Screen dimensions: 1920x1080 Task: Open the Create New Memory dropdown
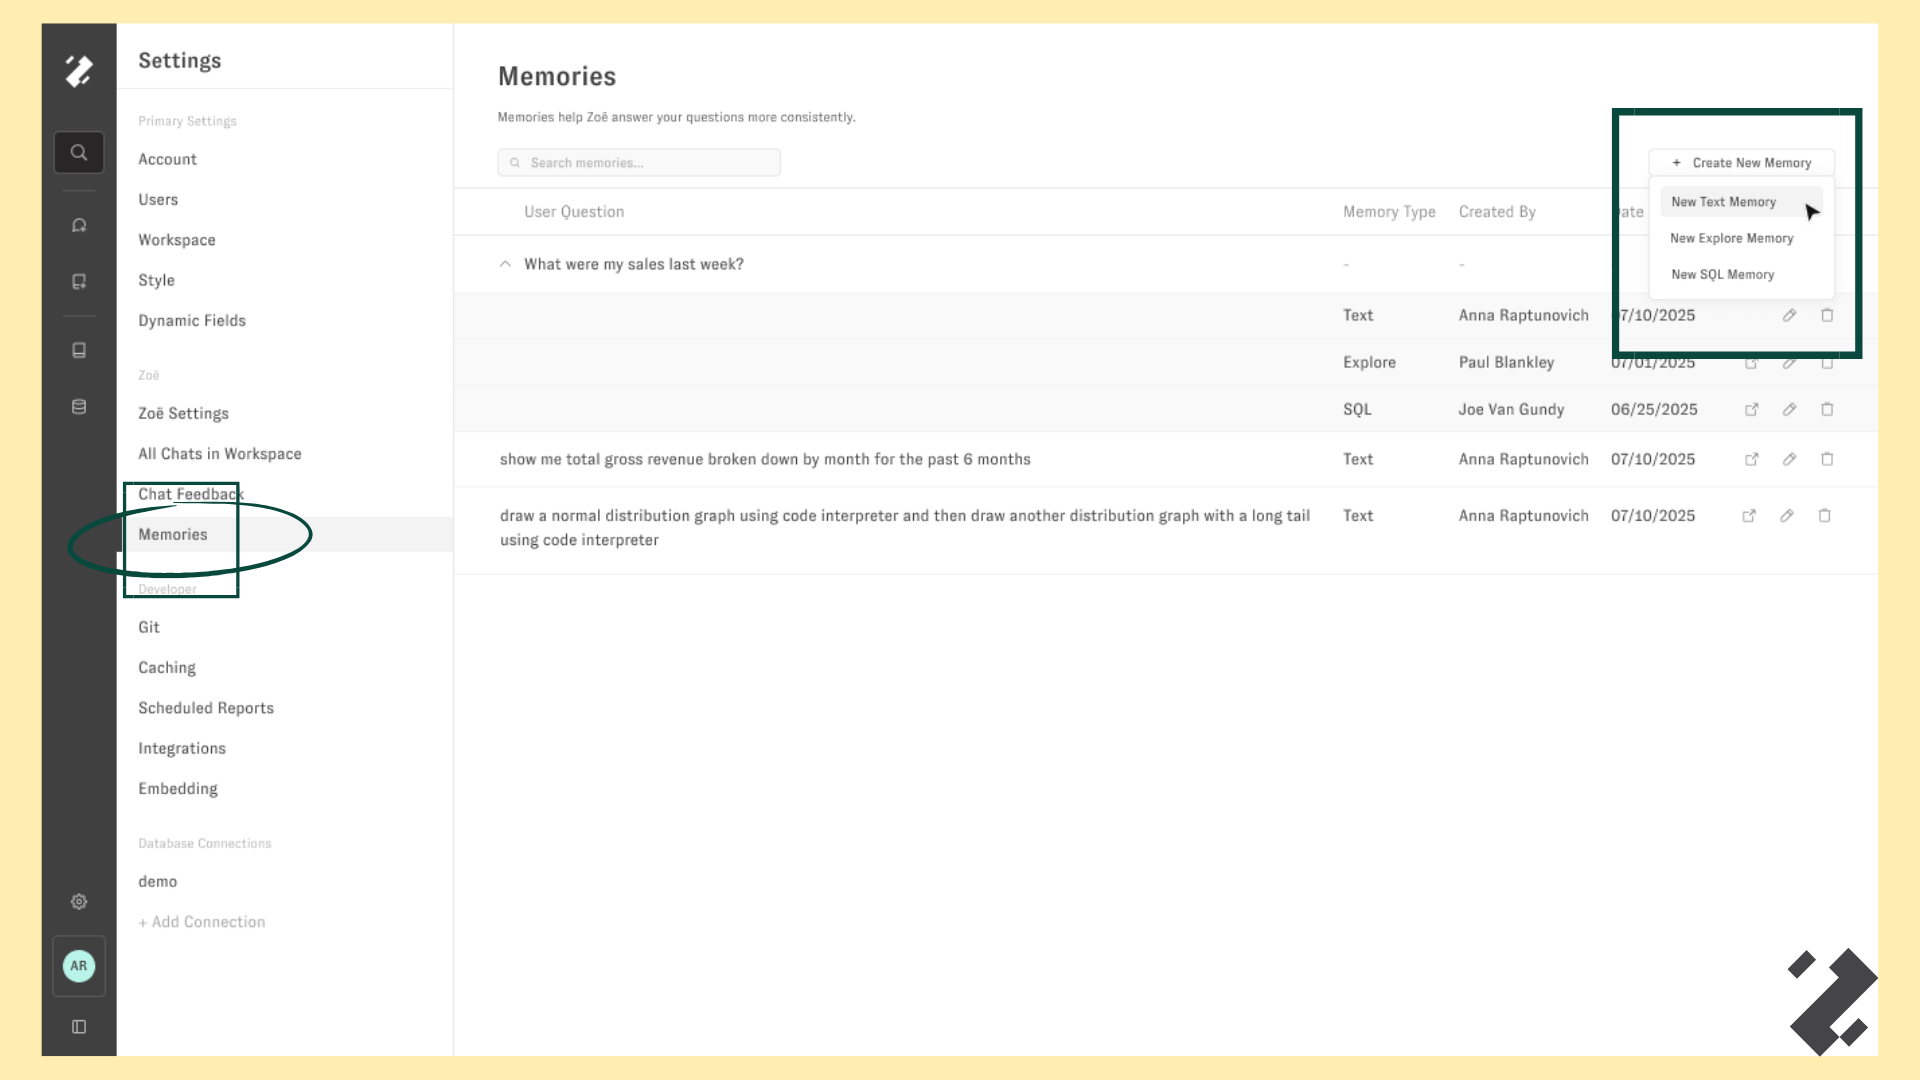pyautogui.click(x=1741, y=163)
